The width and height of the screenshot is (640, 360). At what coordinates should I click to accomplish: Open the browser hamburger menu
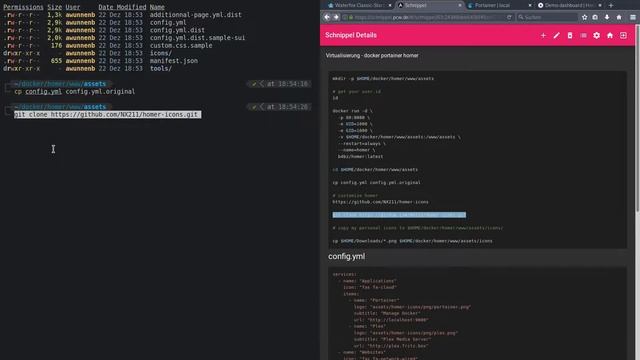(633, 17)
